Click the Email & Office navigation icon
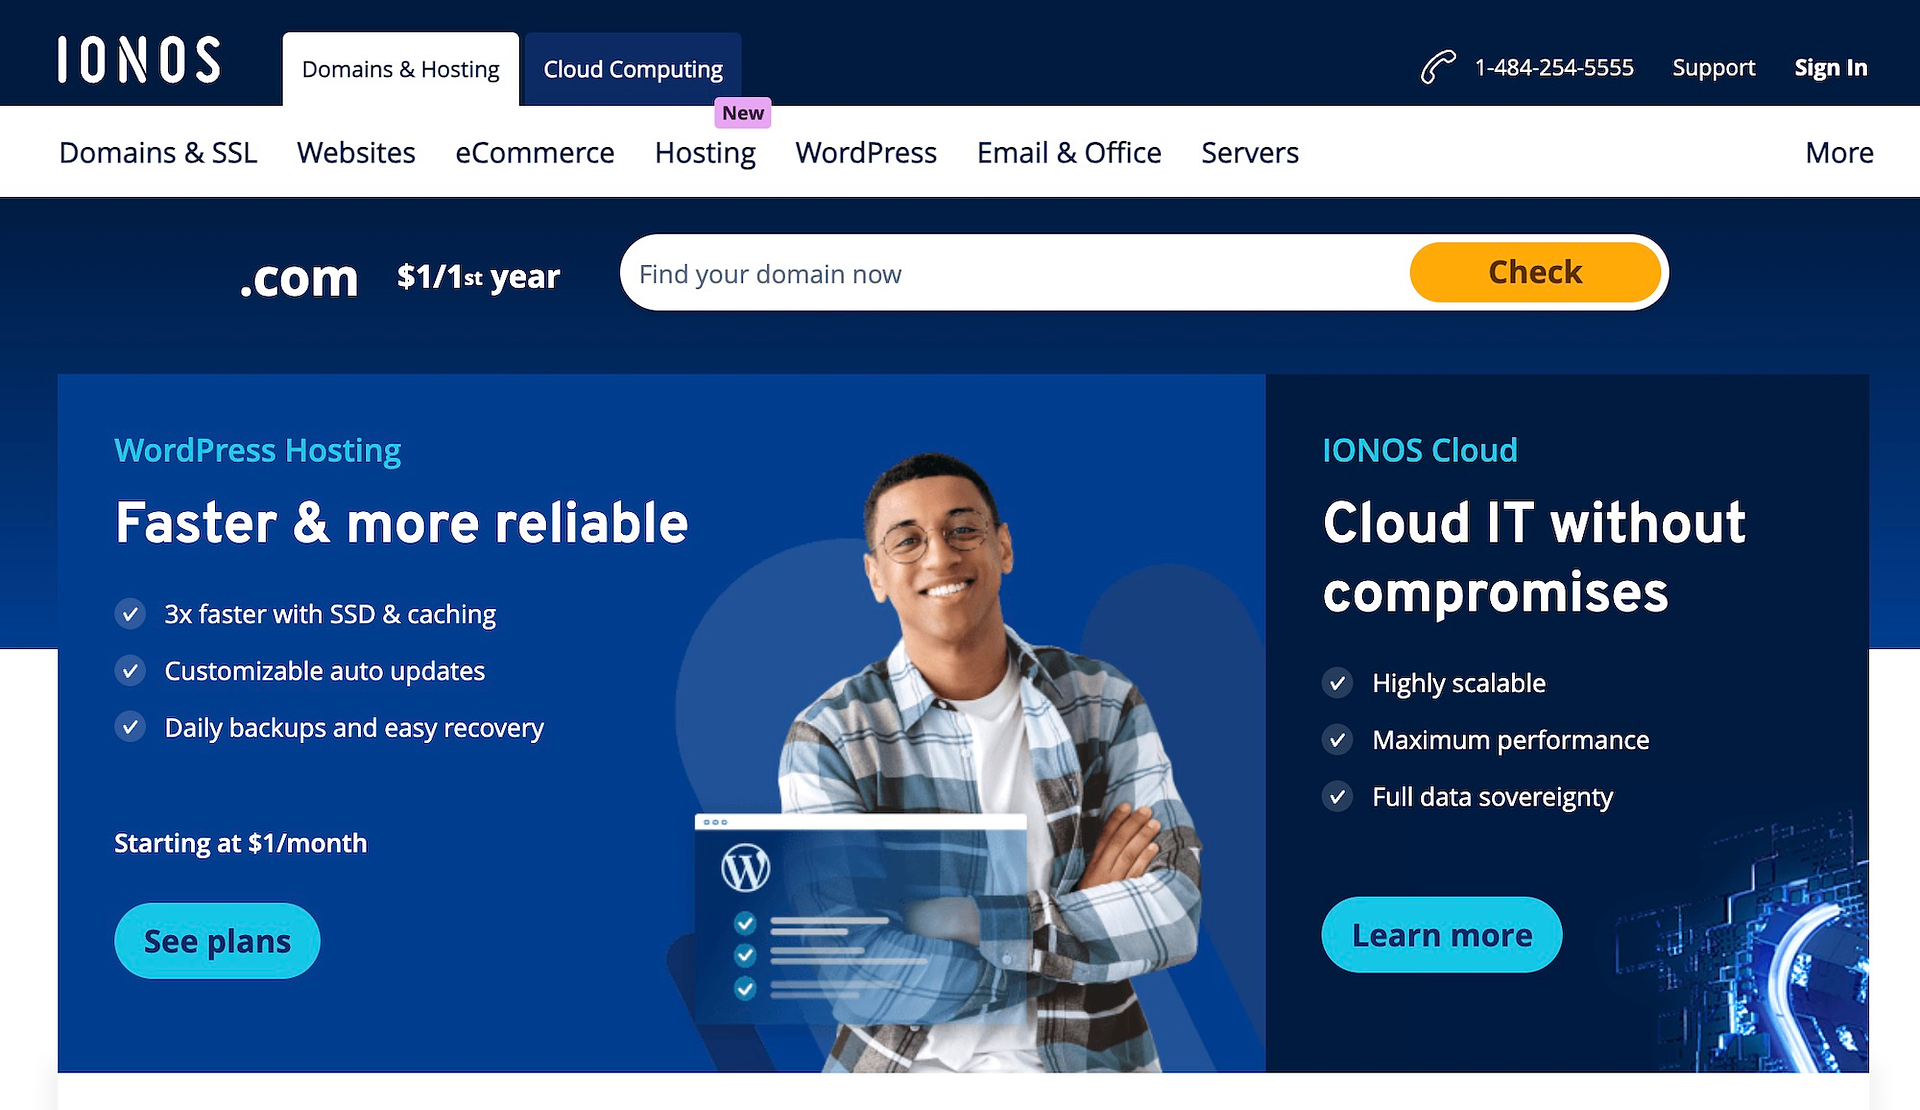This screenshot has width=1920, height=1110. (x=1068, y=152)
